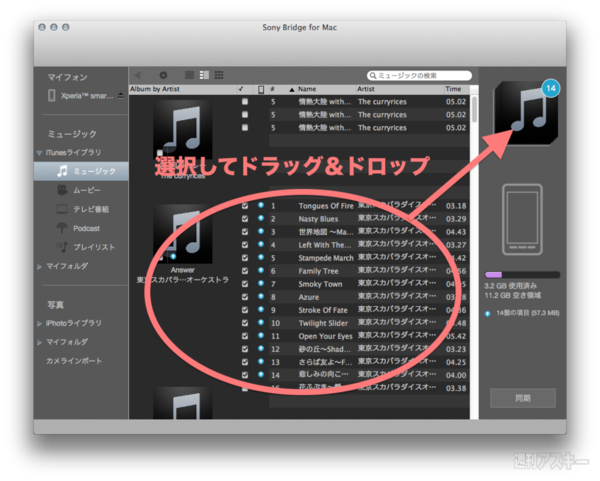
Task: Click the Answer album artwork
Action: coord(183,233)
